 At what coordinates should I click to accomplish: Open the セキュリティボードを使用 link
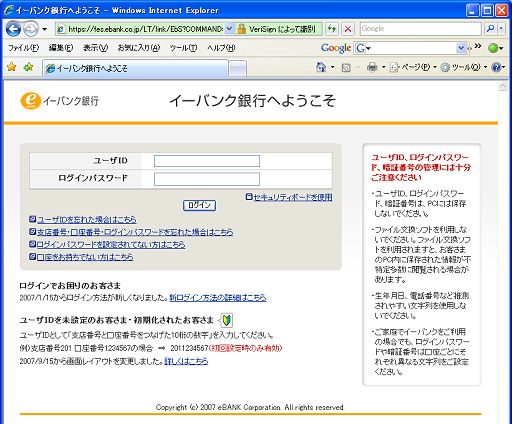293,197
